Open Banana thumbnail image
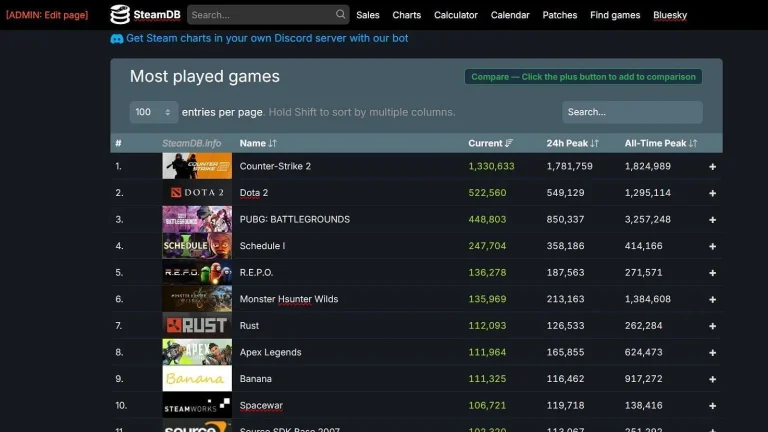This screenshot has width=768, height=432. 197,379
